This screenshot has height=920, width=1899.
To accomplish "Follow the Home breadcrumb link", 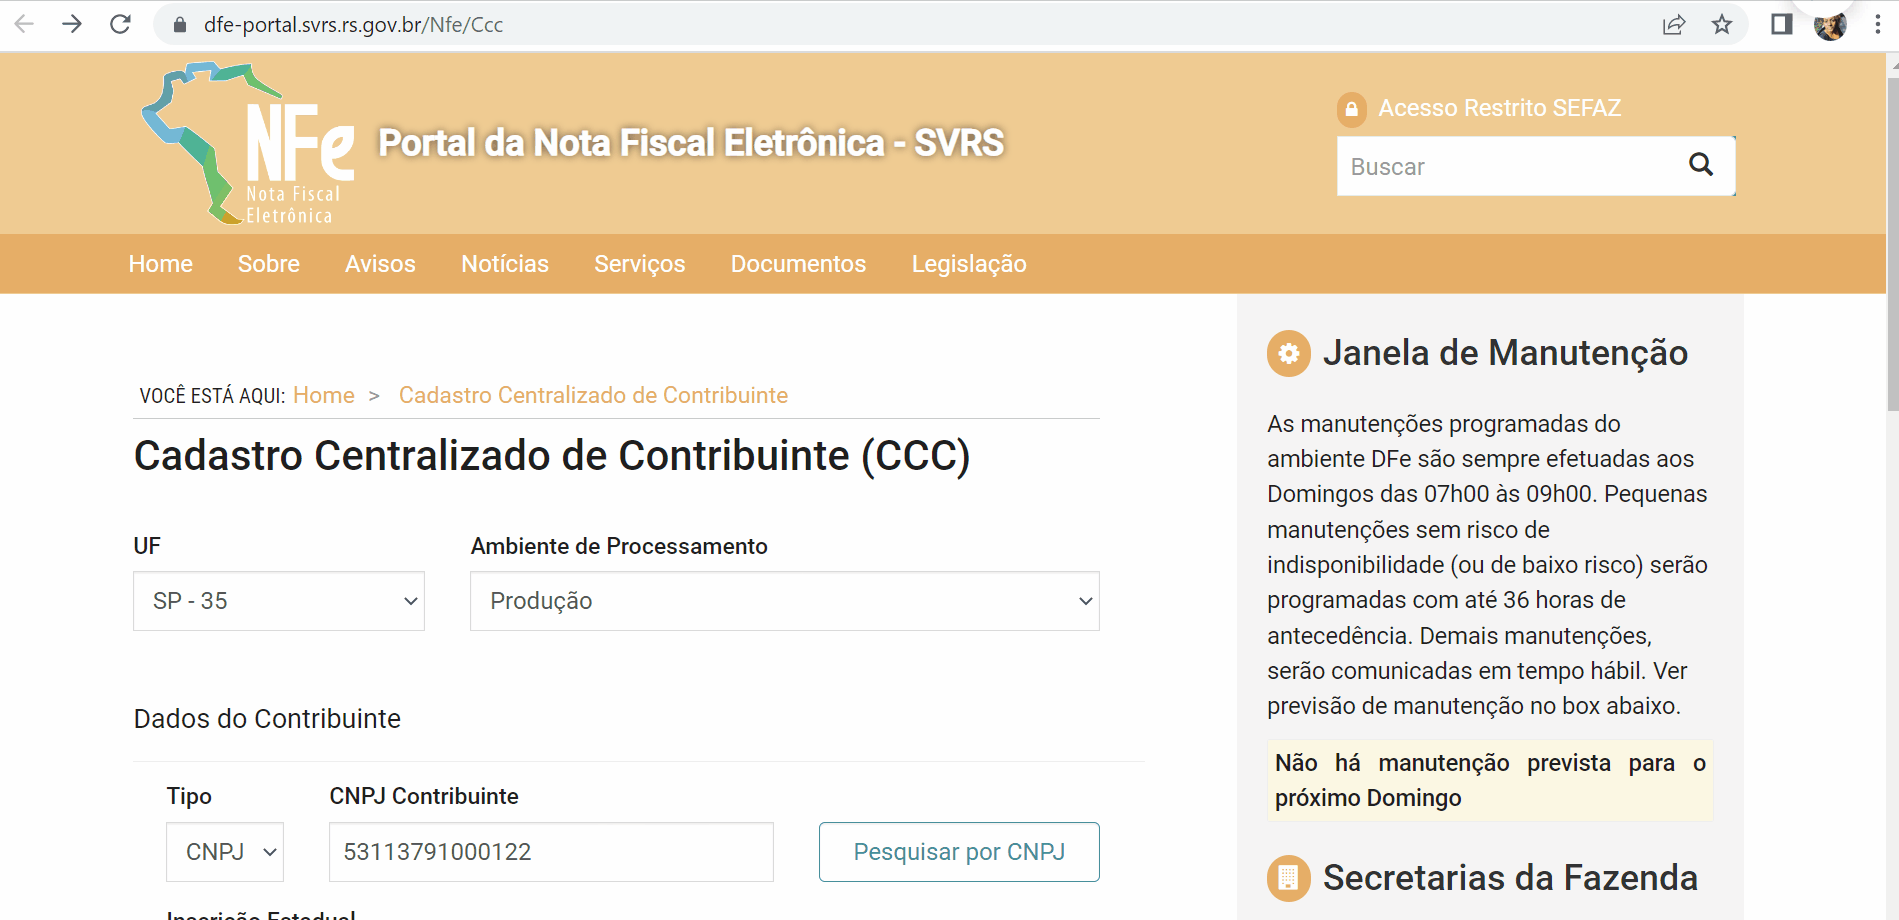I will click(x=322, y=395).
